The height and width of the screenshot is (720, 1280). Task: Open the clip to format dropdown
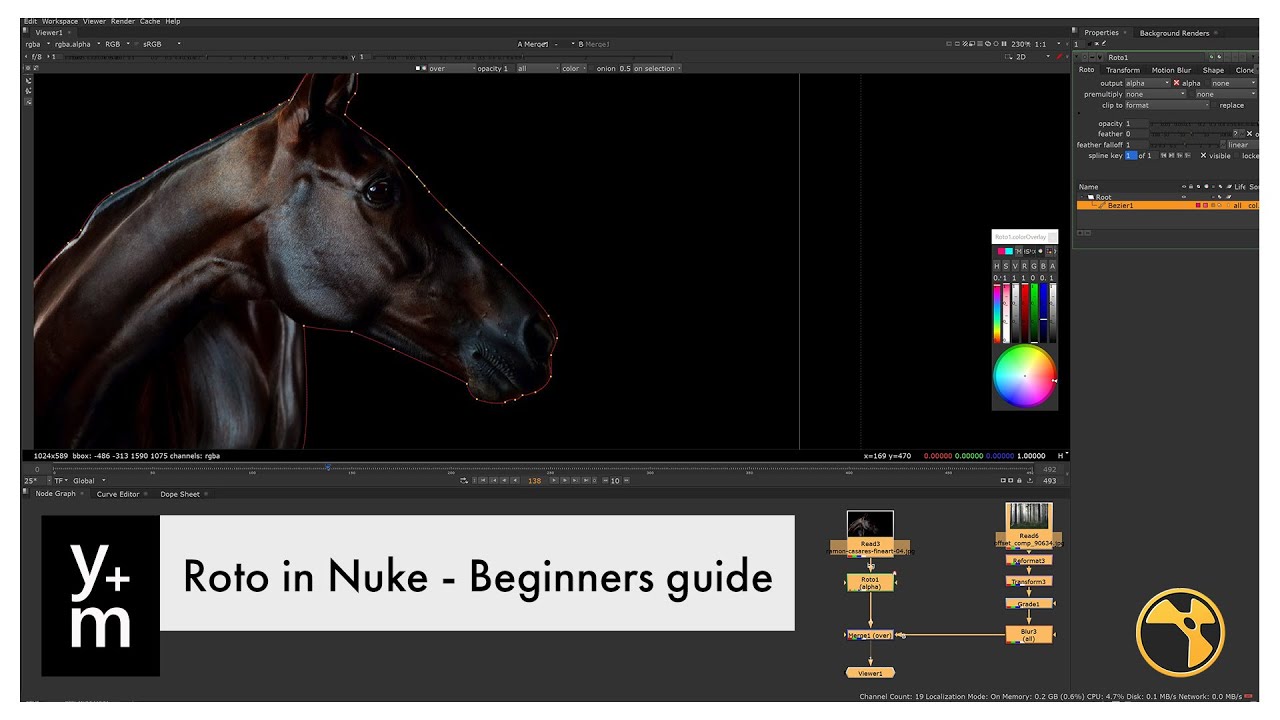tap(1167, 105)
